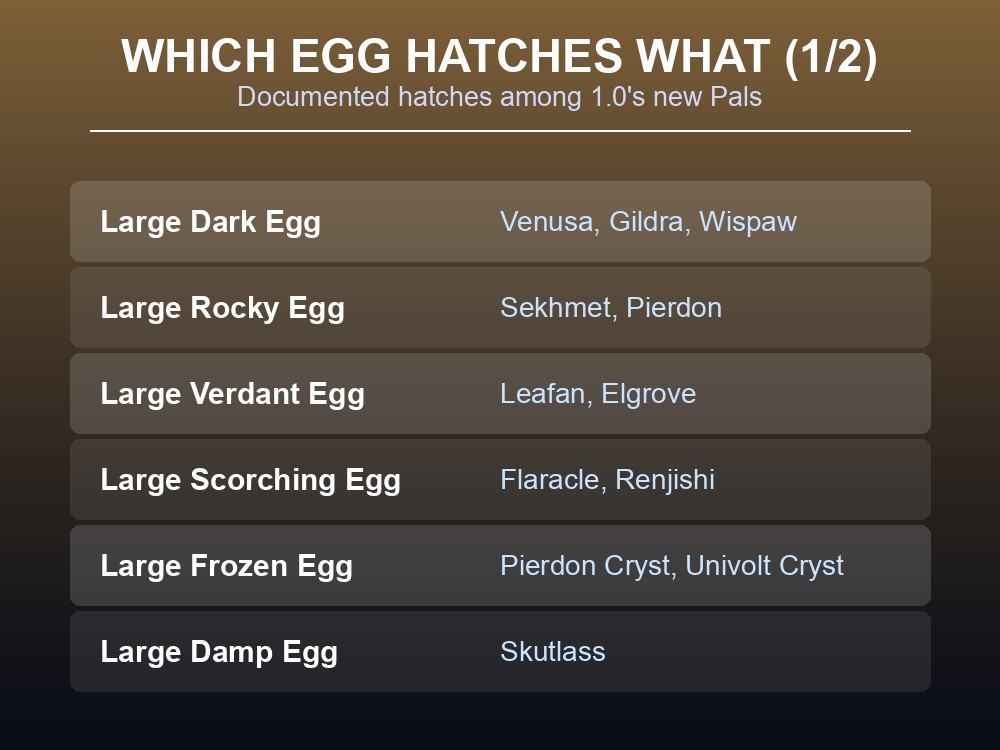The image size is (1000, 750).
Task: Click the Large Frozen Egg label
Action: [x=226, y=566]
